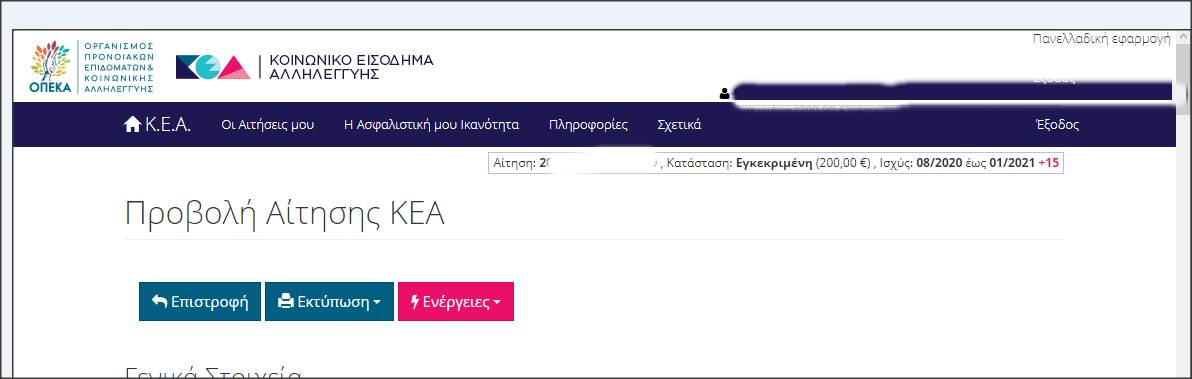Click the OPEKA organization logo
This screenshot has width=1192, height=379.
pyautogui.click(x=92, y=67)
